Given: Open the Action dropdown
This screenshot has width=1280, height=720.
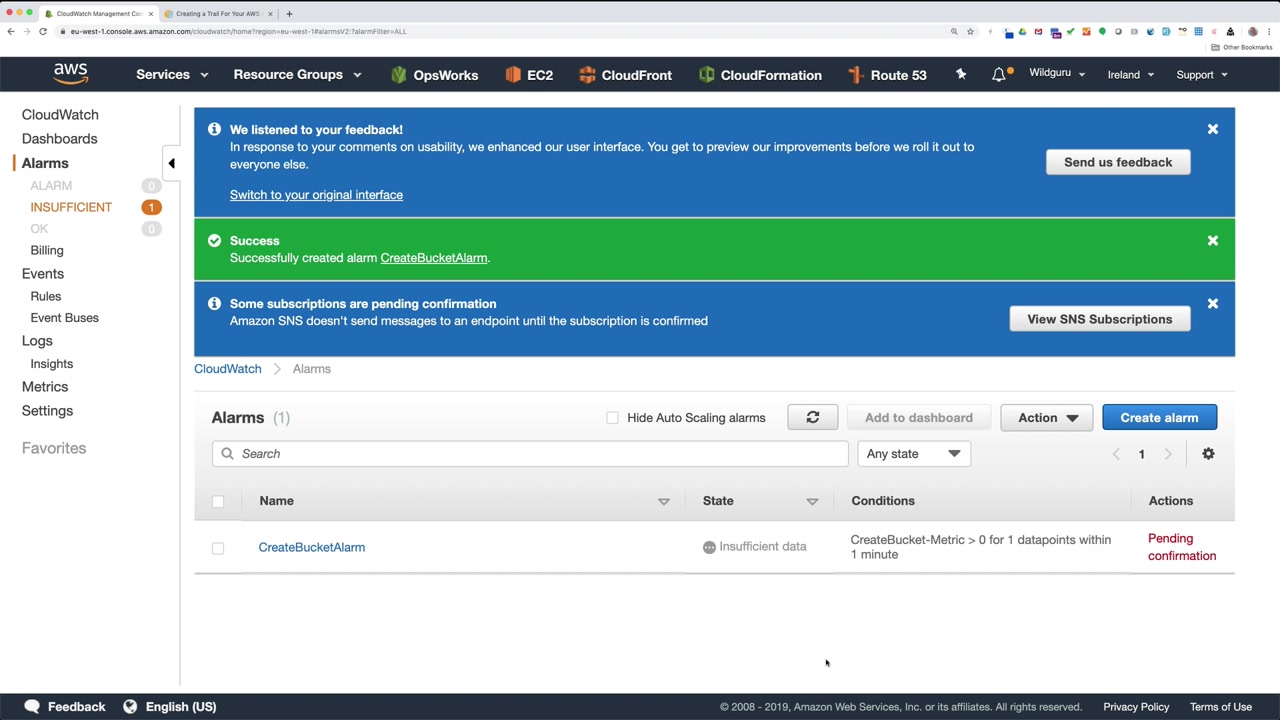Looking at the screenshot, I should [x=1047, y=418].
